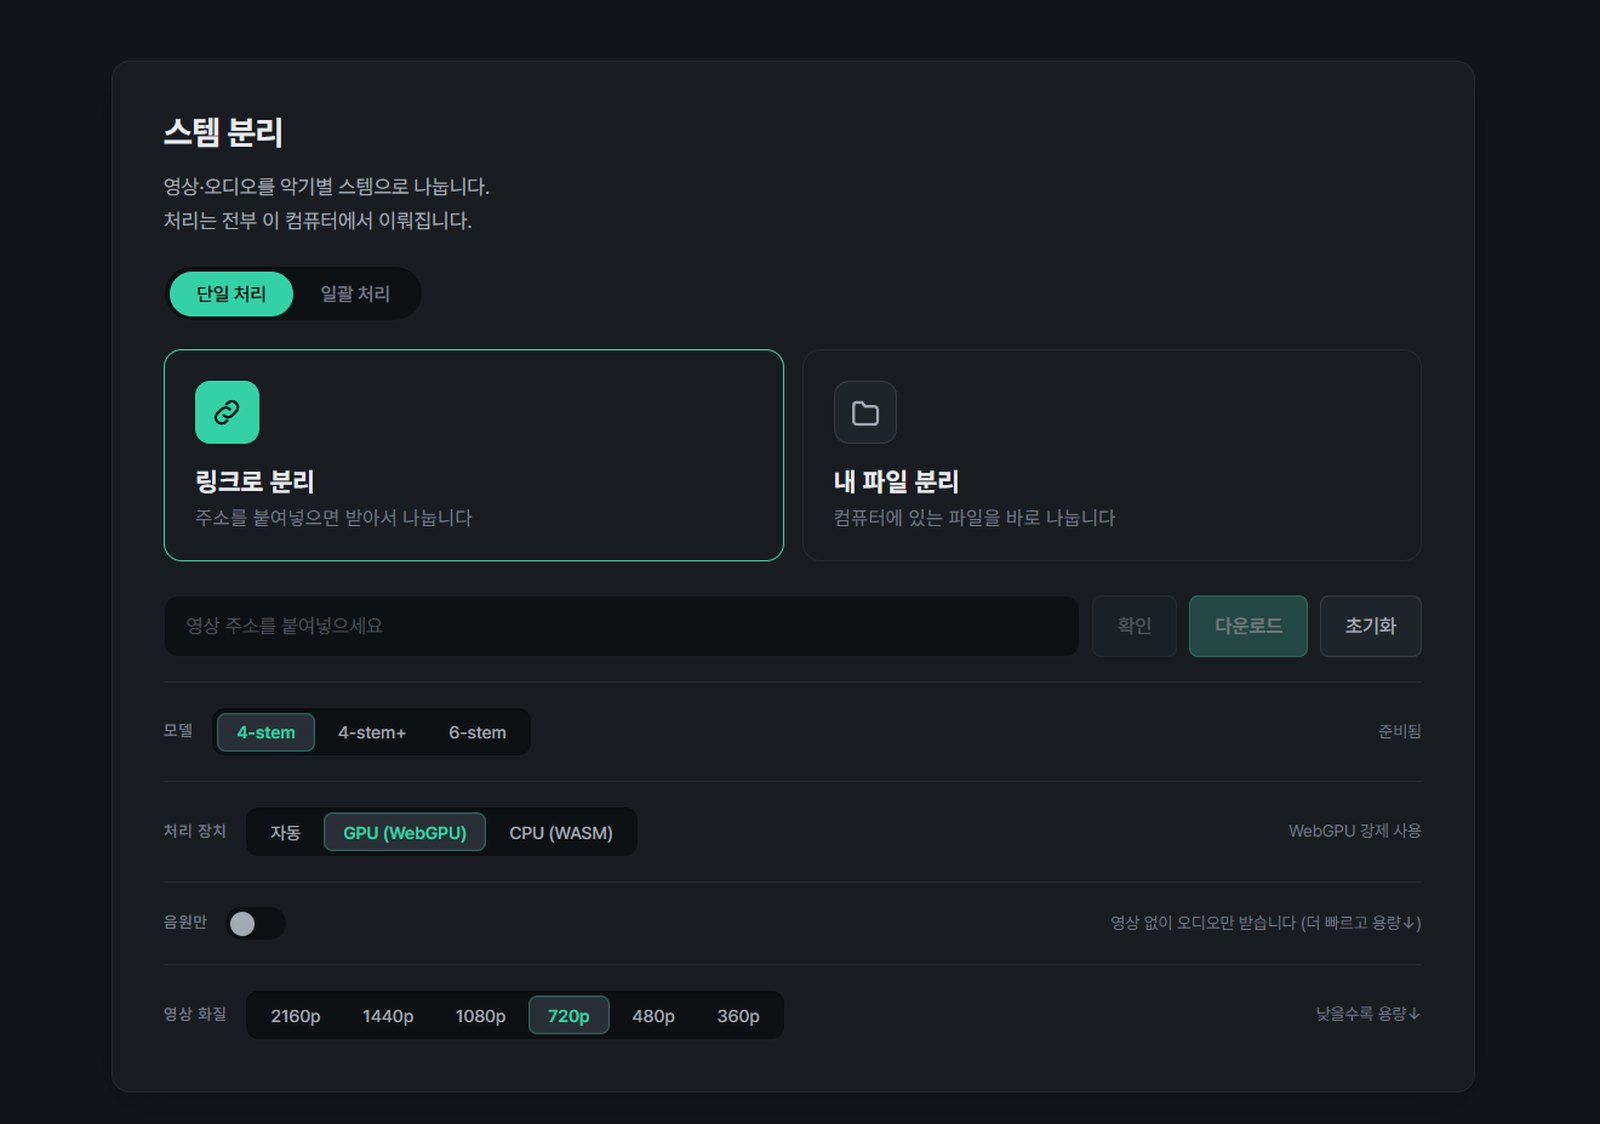Click the 모델 row label
This screenshot has width=1600, height=1124.
click(178, 731)
